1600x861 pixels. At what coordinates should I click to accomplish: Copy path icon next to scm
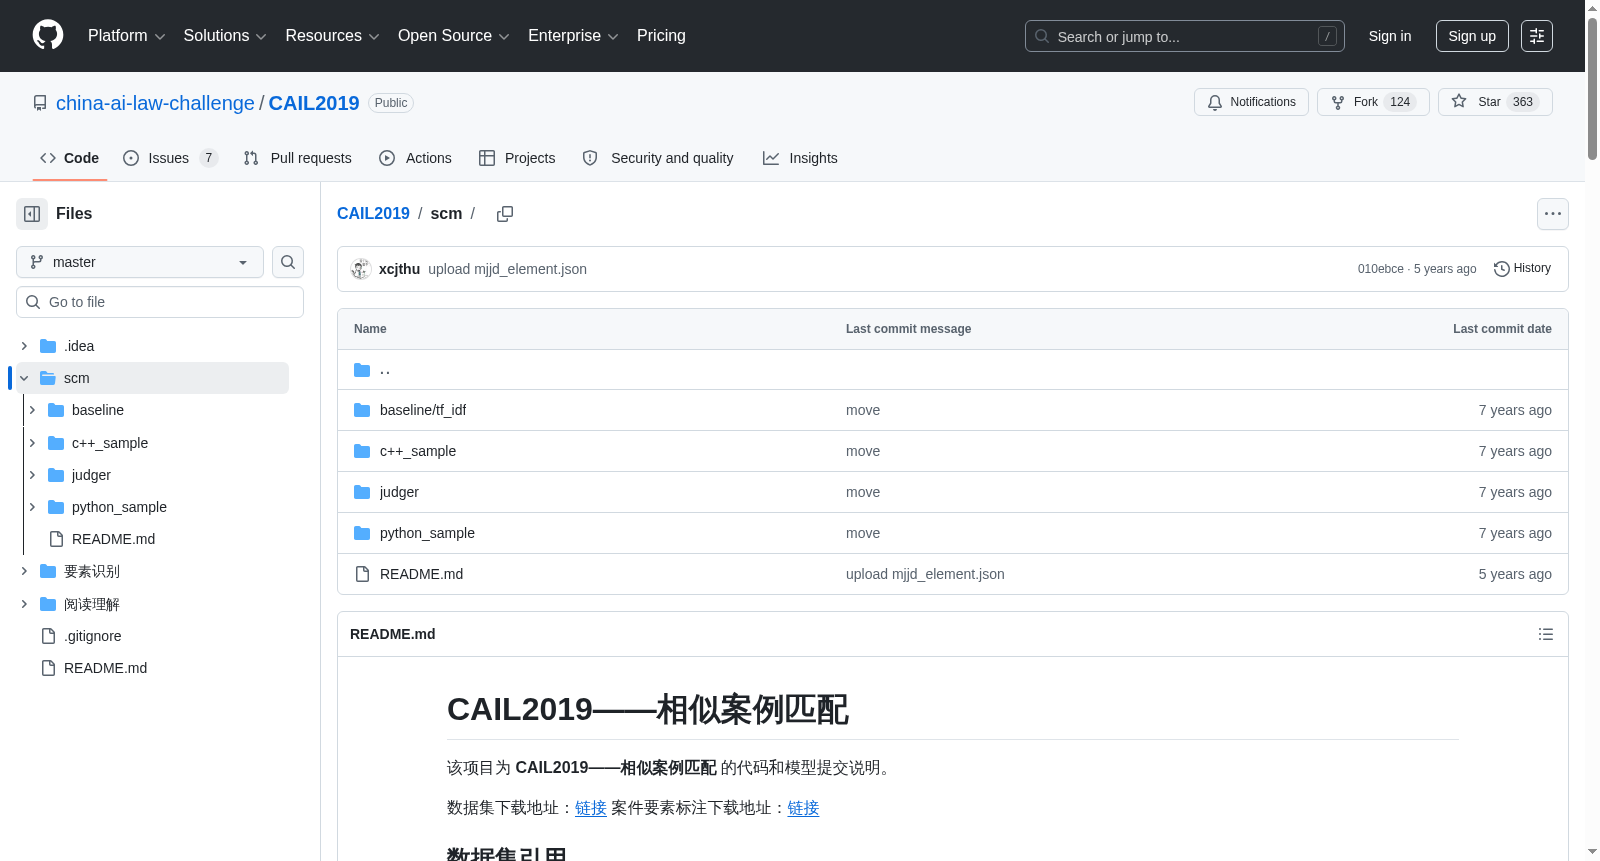click(505, 214)
